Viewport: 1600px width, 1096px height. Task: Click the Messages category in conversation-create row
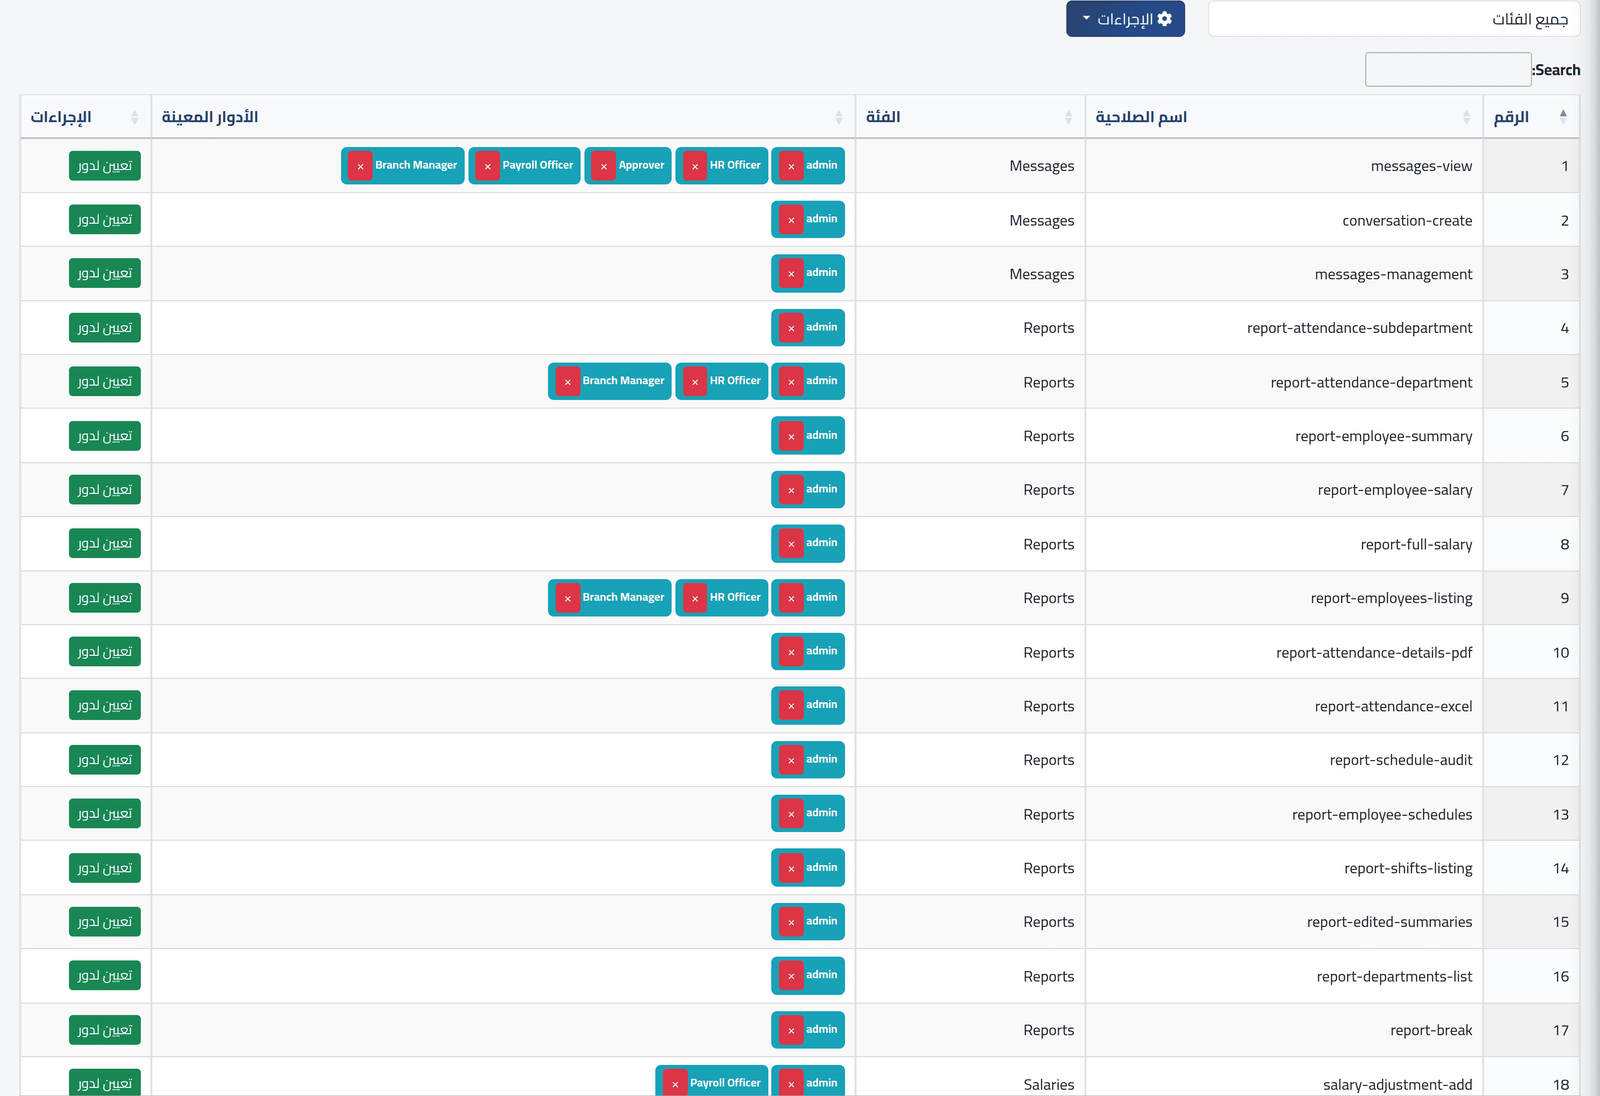pos(1041,220)
